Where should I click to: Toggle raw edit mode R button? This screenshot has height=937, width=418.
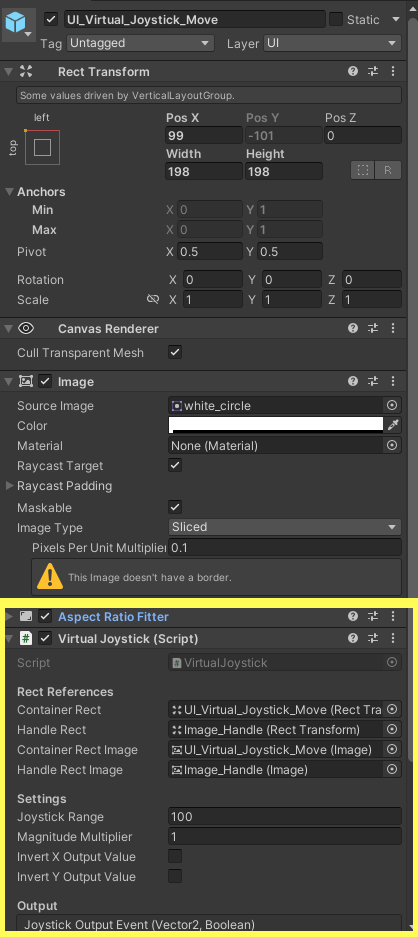(388, 170)
